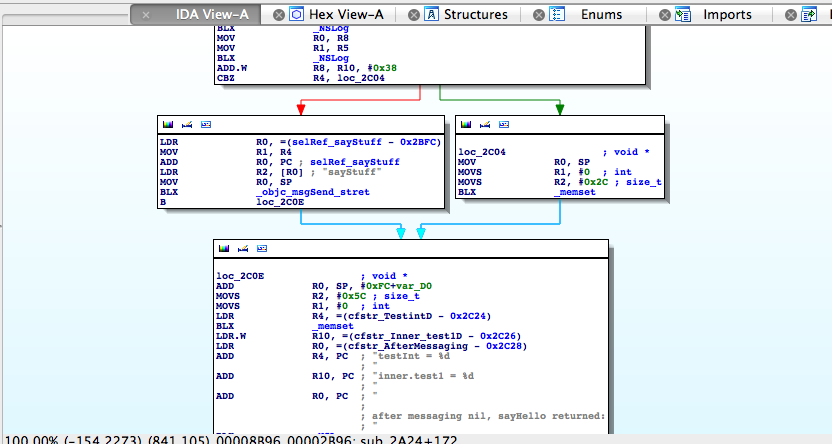Close the Structures tab
The width and height of the screenshot is (832, 444).
click(x=414, y=15)
